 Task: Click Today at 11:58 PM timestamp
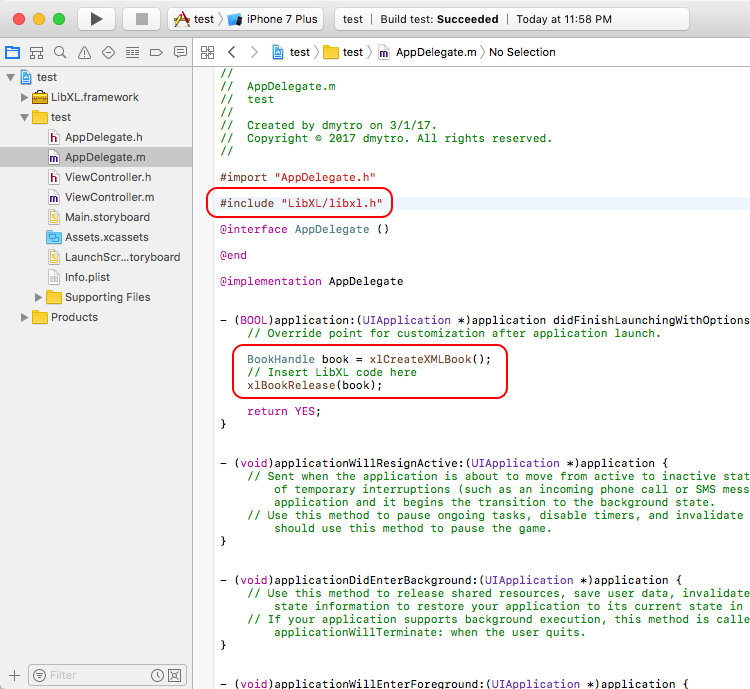coord(564,19)
